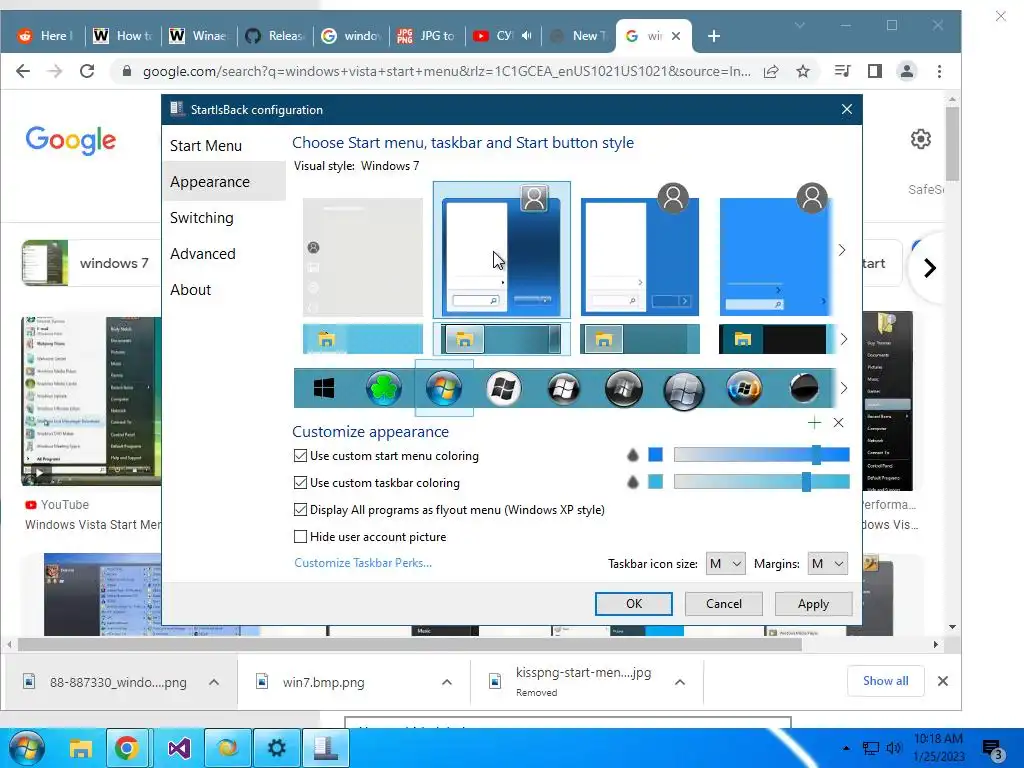Open a new Chrome tab
Screen dimensions: 1024x768
pos(714,36)
